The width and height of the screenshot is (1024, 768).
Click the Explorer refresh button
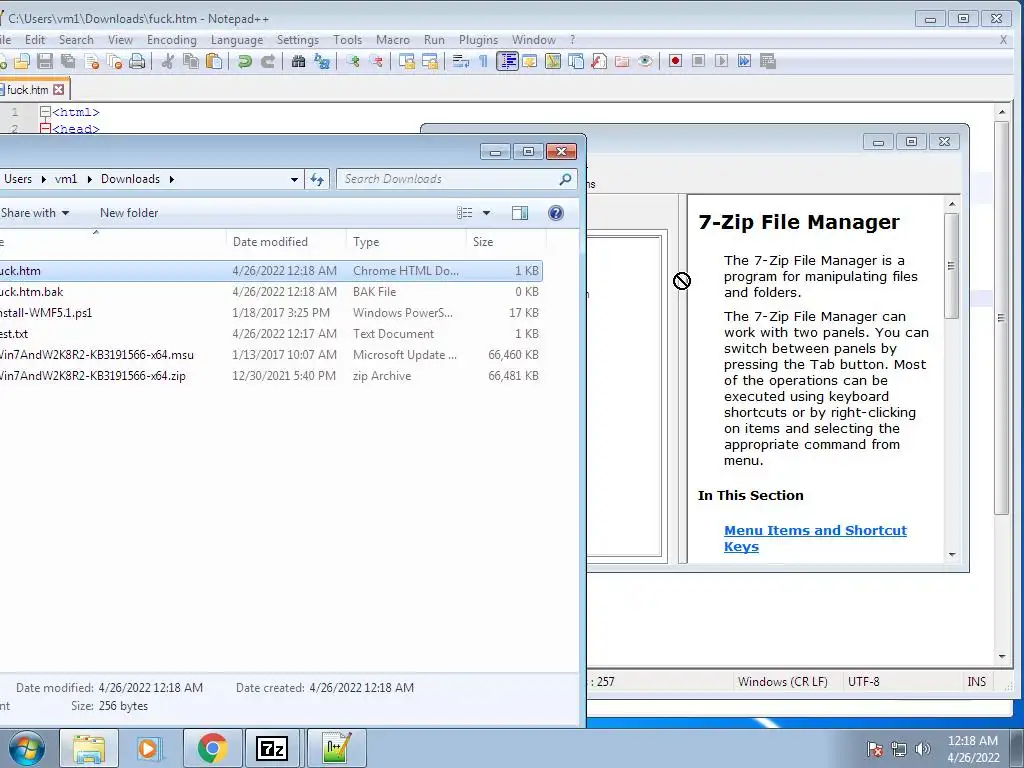click(317, 179)
